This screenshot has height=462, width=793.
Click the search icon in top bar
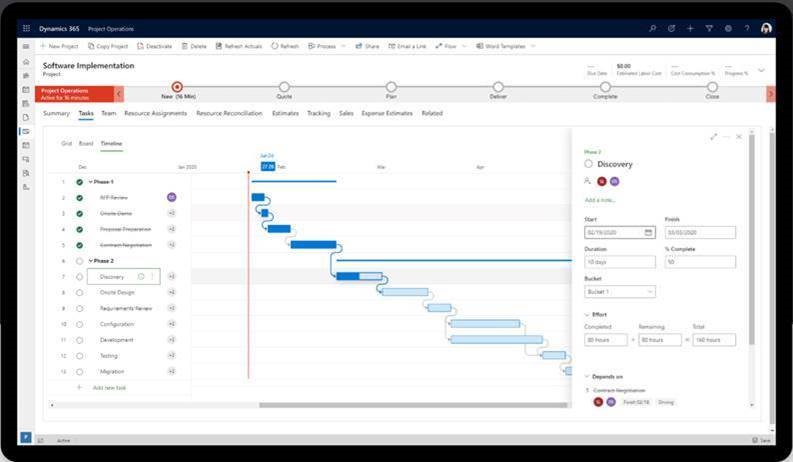pos(653,29)
